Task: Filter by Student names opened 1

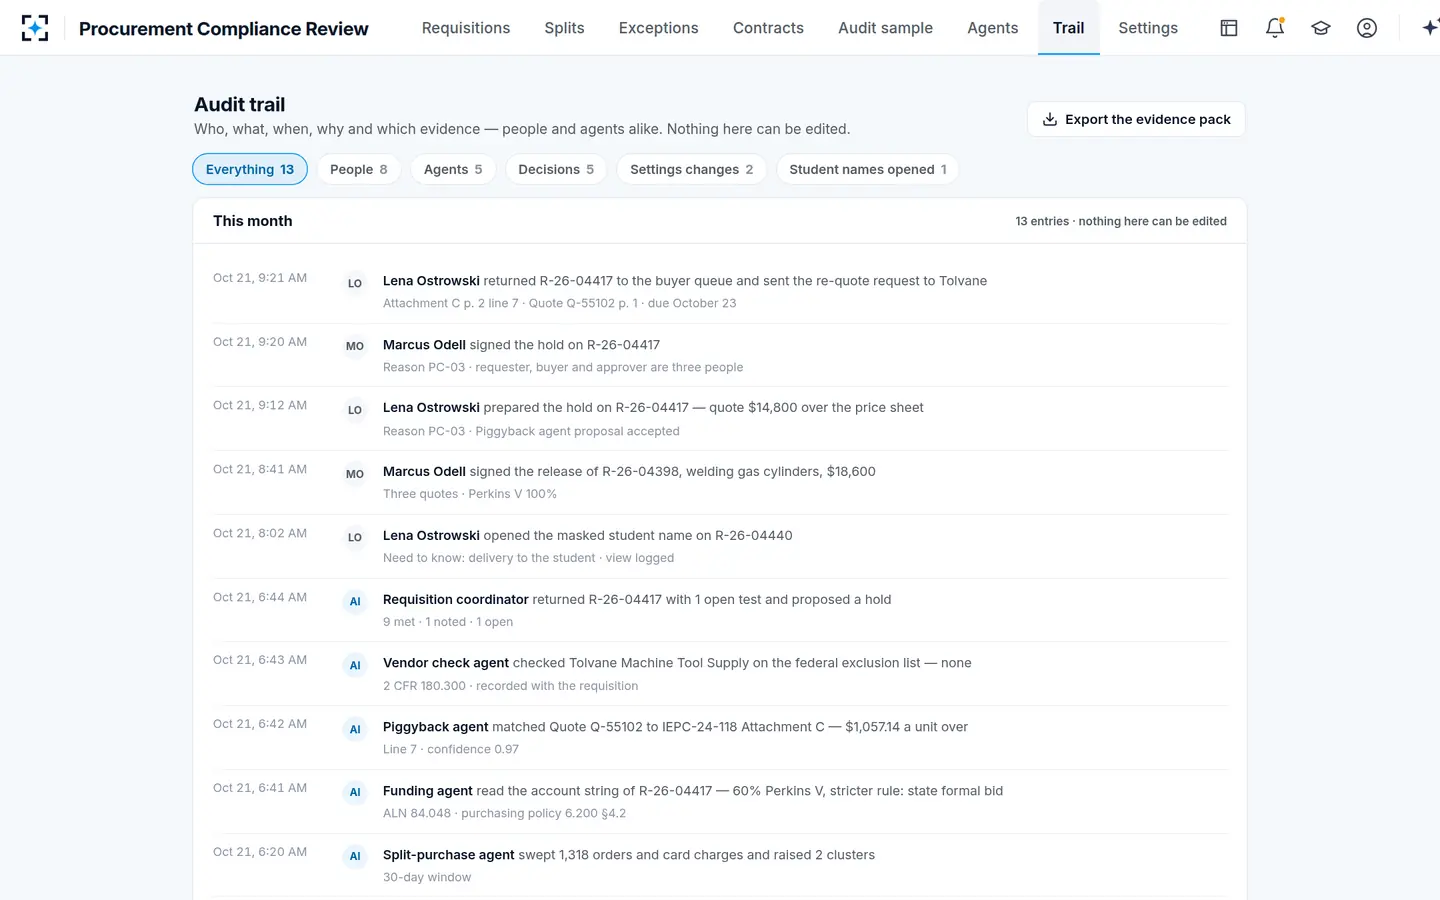Action: coord(868,169)
